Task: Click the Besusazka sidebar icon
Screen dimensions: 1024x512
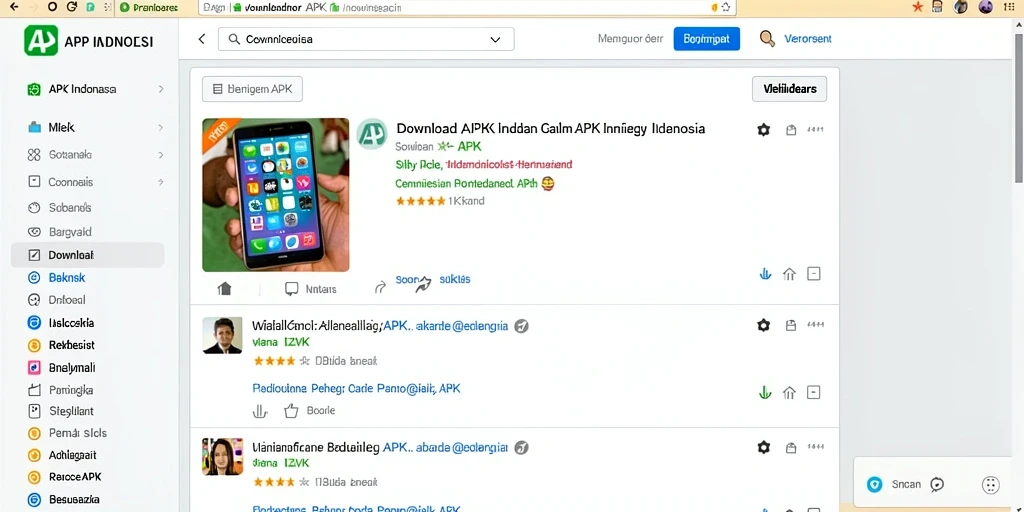Action: (x=35, y=500)
